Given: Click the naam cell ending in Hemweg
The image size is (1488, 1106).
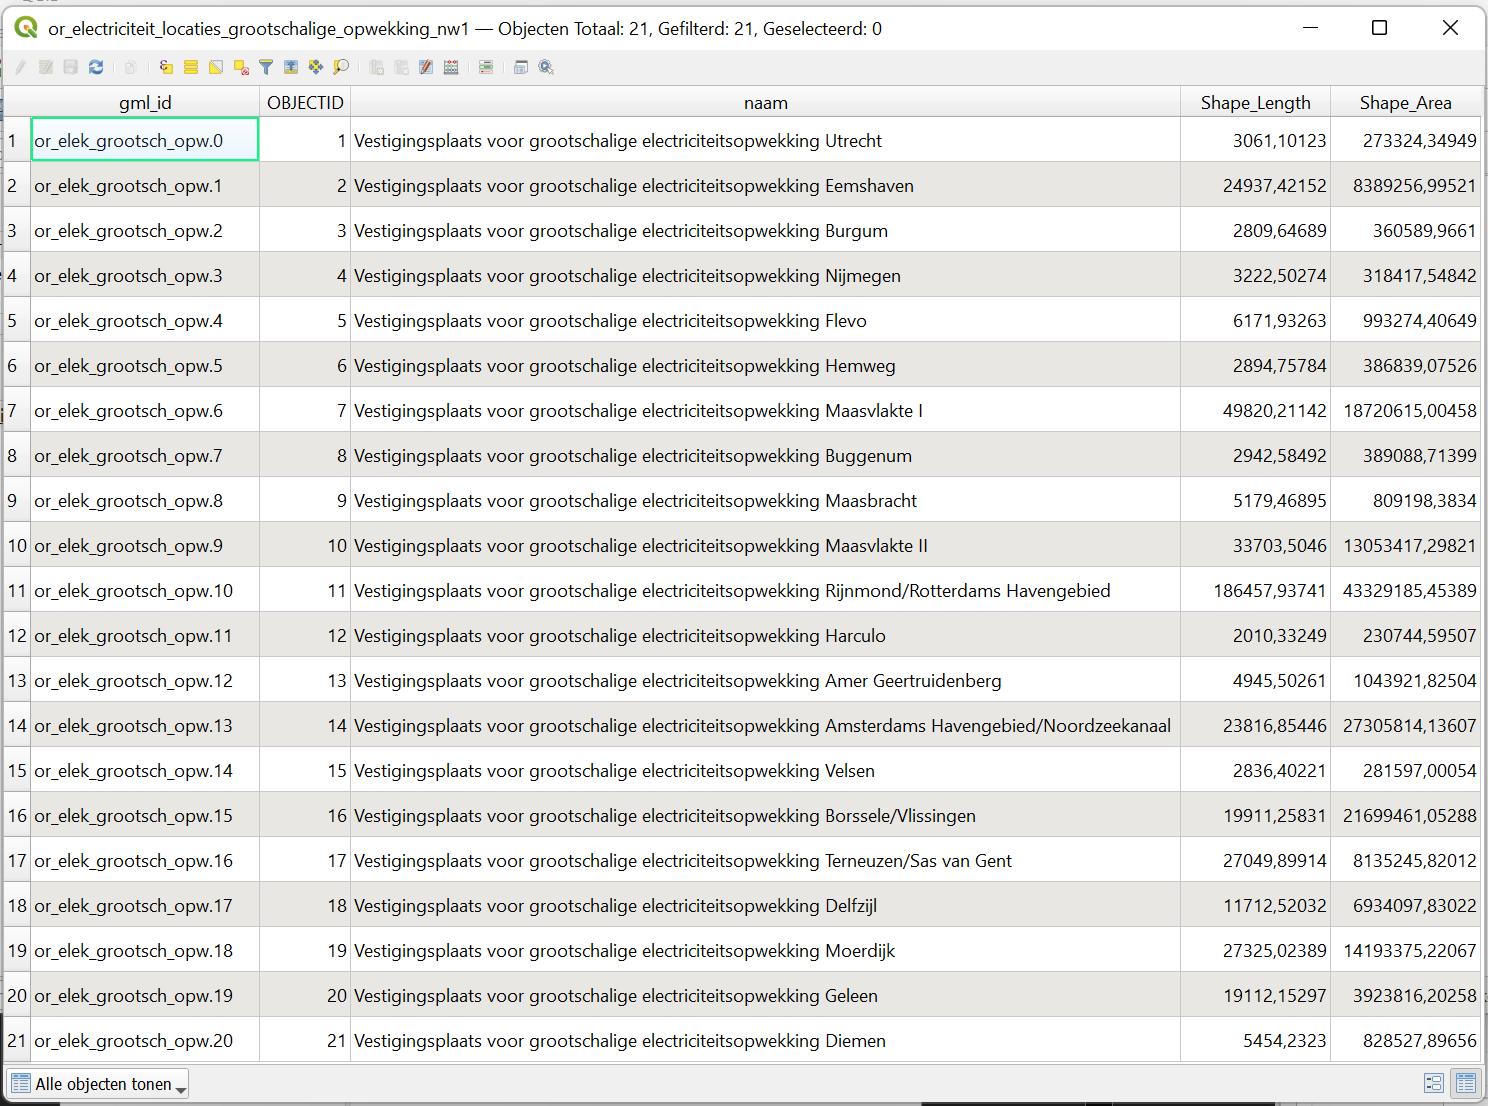Looking at the screenshot, I should pyautogui.click(x=765, y=365).
